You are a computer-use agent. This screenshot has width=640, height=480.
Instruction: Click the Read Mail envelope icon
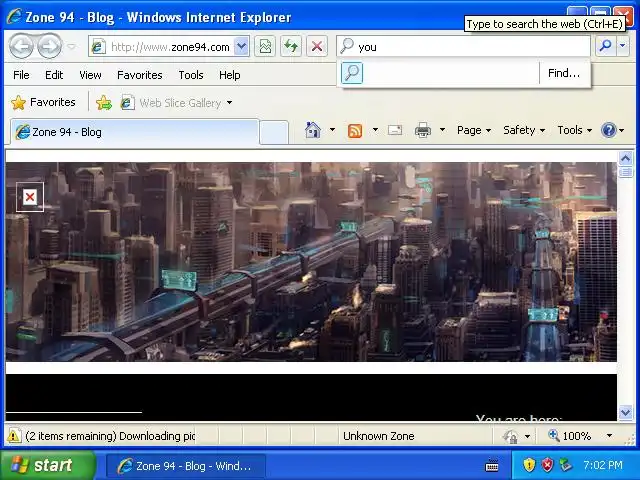[x=395, y=130]
